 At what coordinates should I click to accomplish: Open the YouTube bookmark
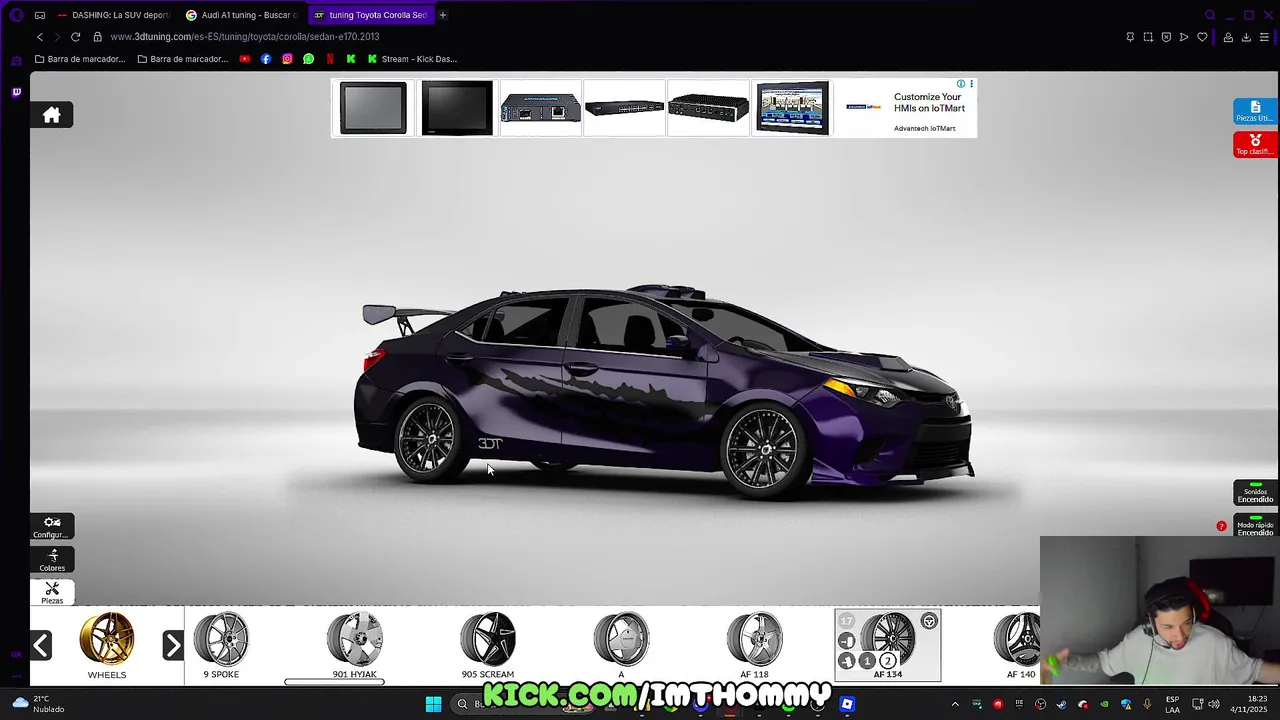(245, 59)
